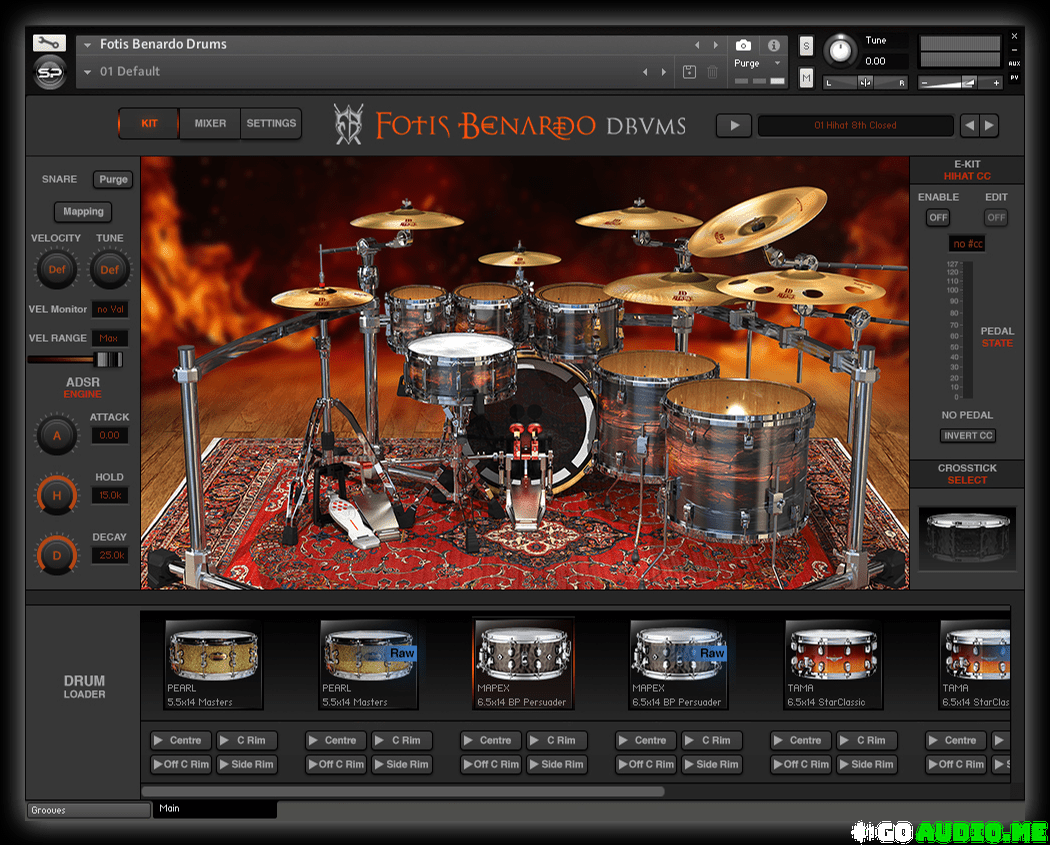Click the snare Mapping button
The width and height of the screenshot is (1050, 845).
coord(83,212)
